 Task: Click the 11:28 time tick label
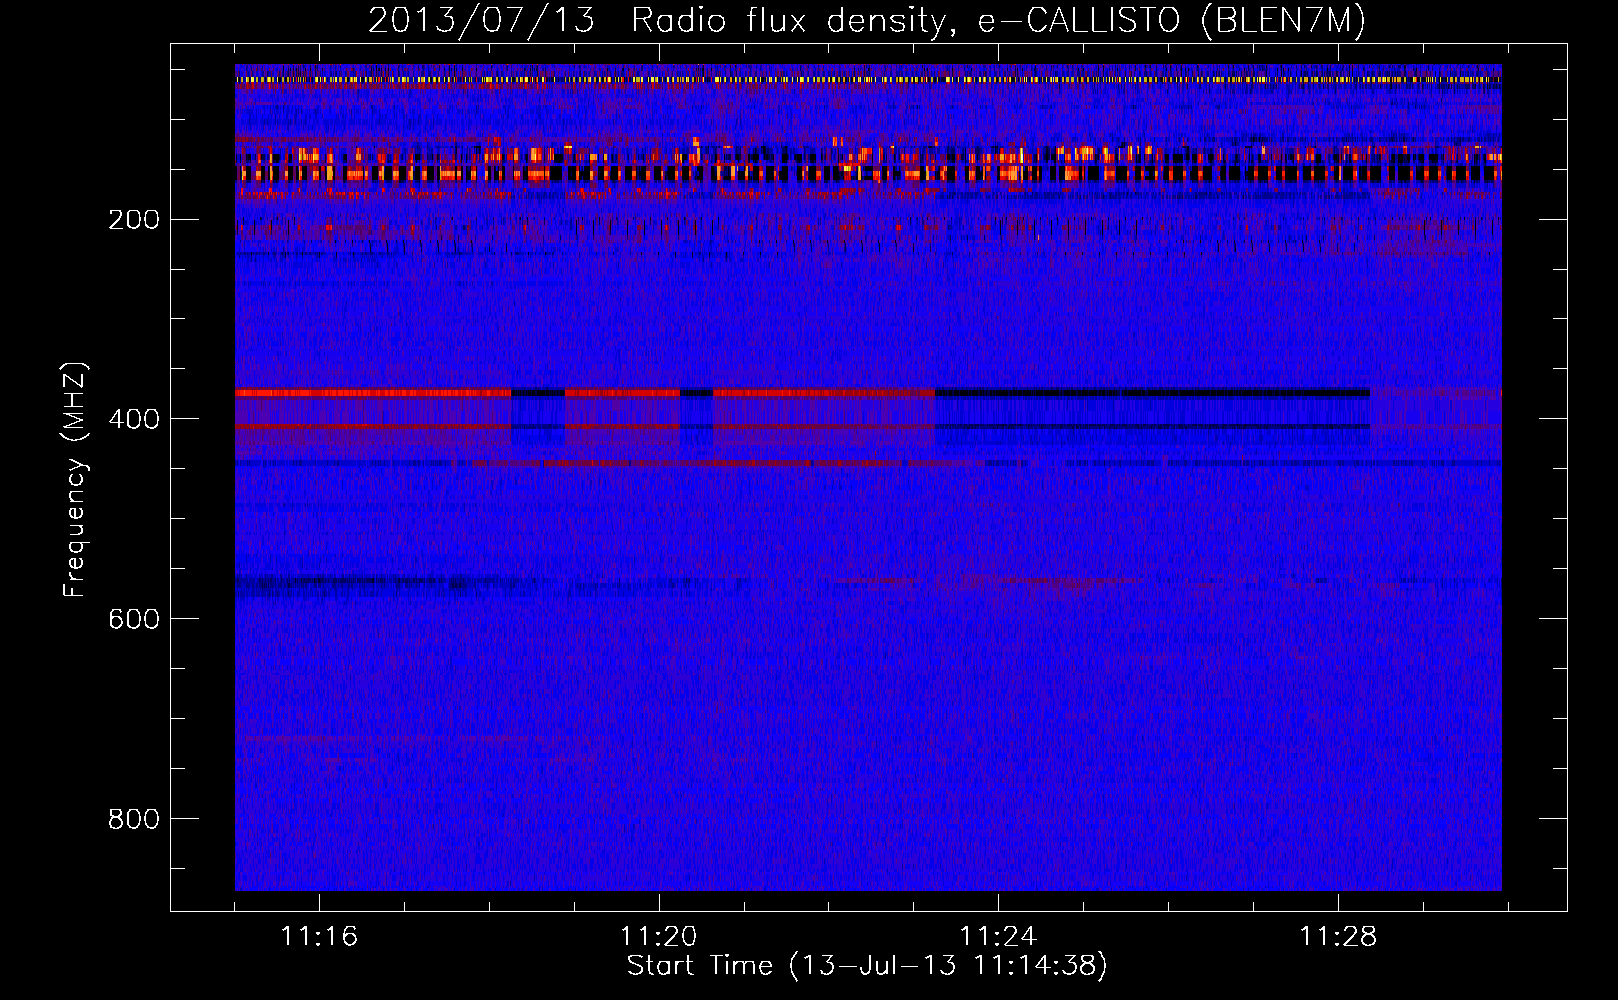click(x=1338, y=937)
